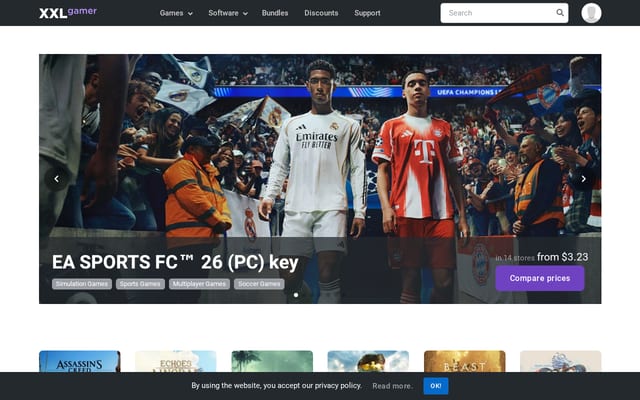This screenshot has height=400, width=640.
Task: Open the Echoes game thumbnail
Action: (x=176, y=361)
